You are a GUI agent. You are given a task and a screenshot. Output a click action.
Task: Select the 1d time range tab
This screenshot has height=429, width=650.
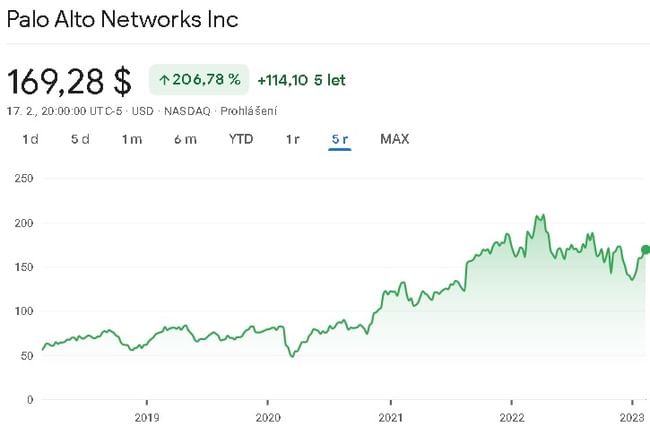pos(30,139)
